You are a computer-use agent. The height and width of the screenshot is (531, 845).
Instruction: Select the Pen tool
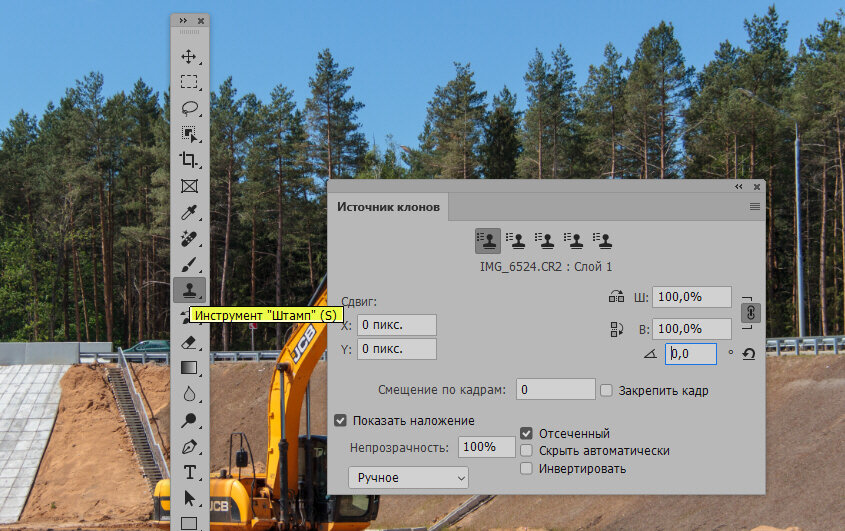click(x=189, y=446)
